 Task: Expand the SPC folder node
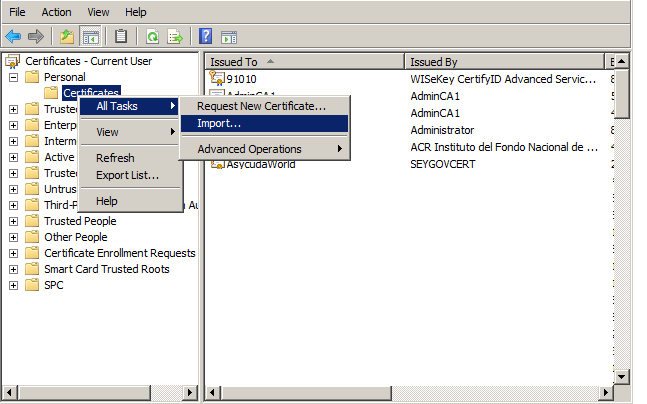point(14,285)
